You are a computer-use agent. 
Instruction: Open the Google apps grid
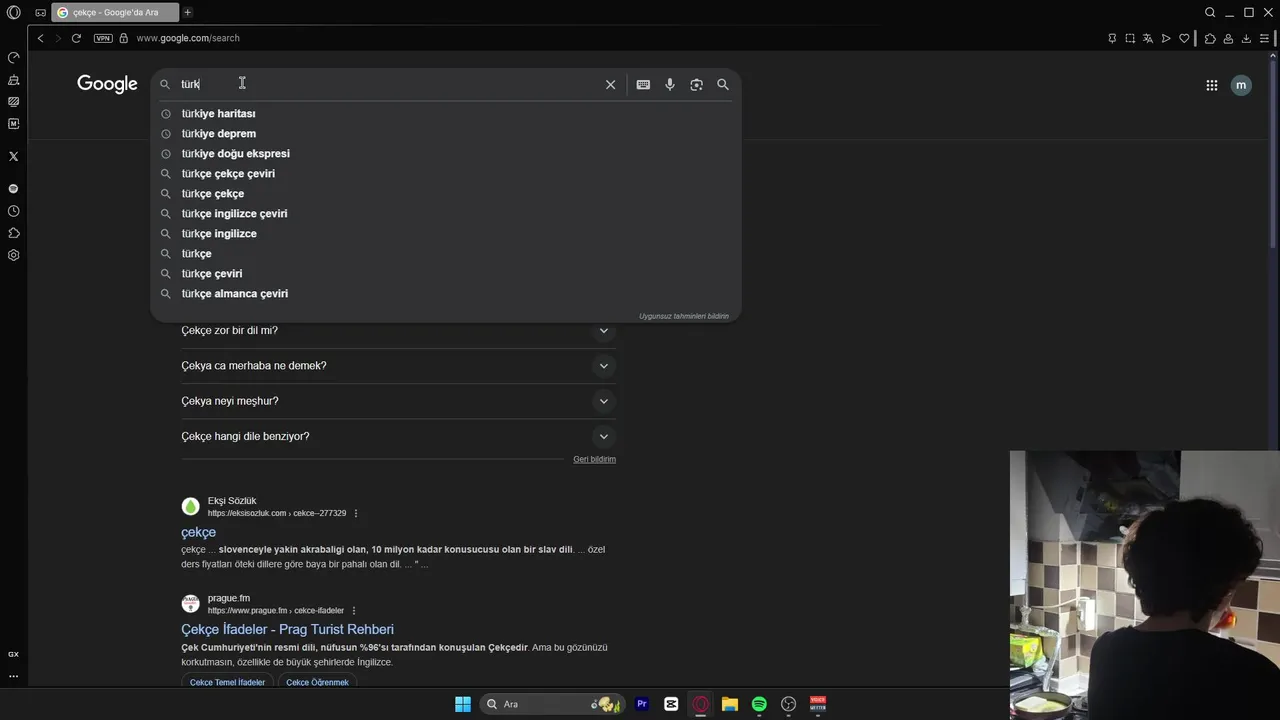[x=1211, y=85]
